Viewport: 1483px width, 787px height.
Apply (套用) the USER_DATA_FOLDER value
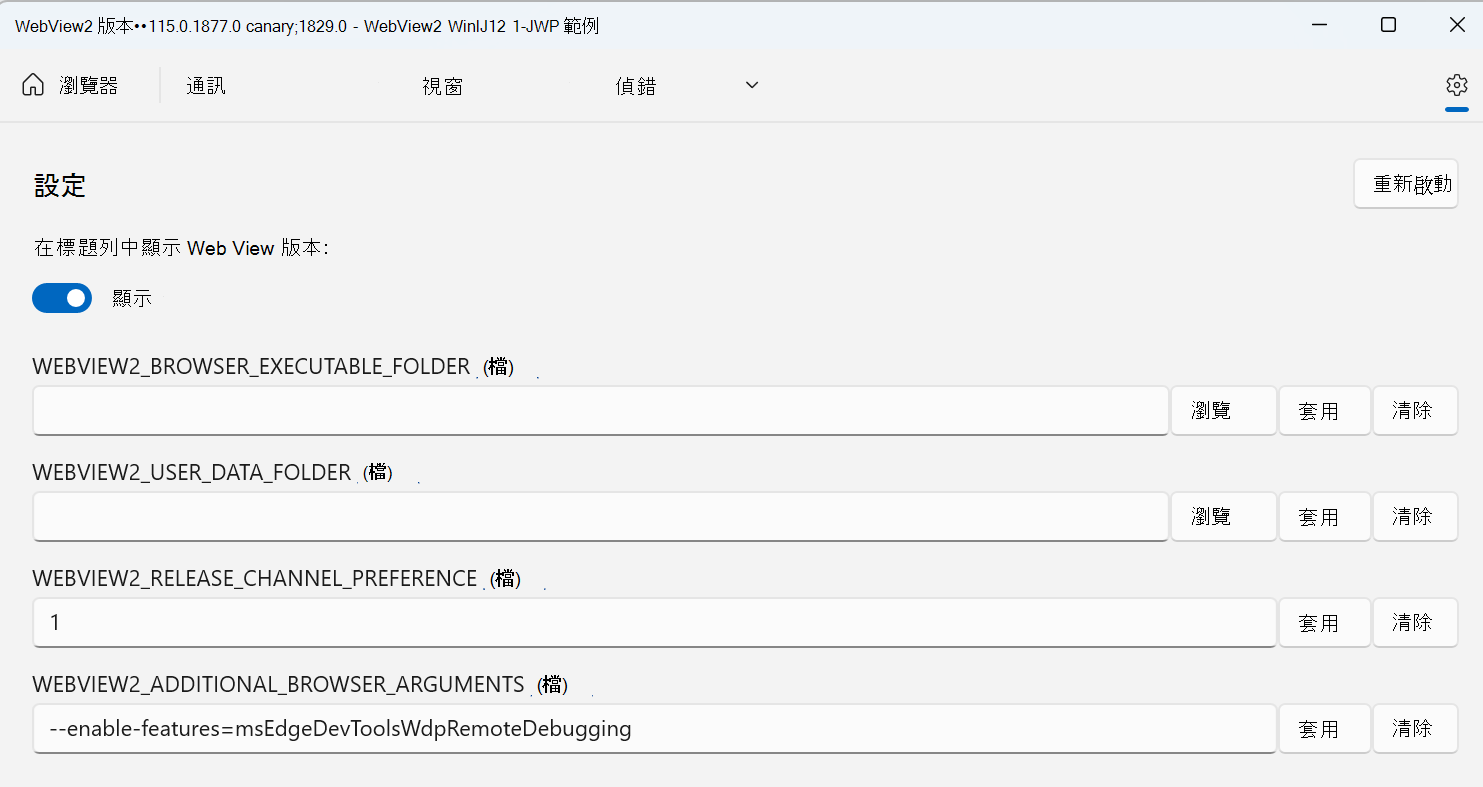tap(1325, 517)
